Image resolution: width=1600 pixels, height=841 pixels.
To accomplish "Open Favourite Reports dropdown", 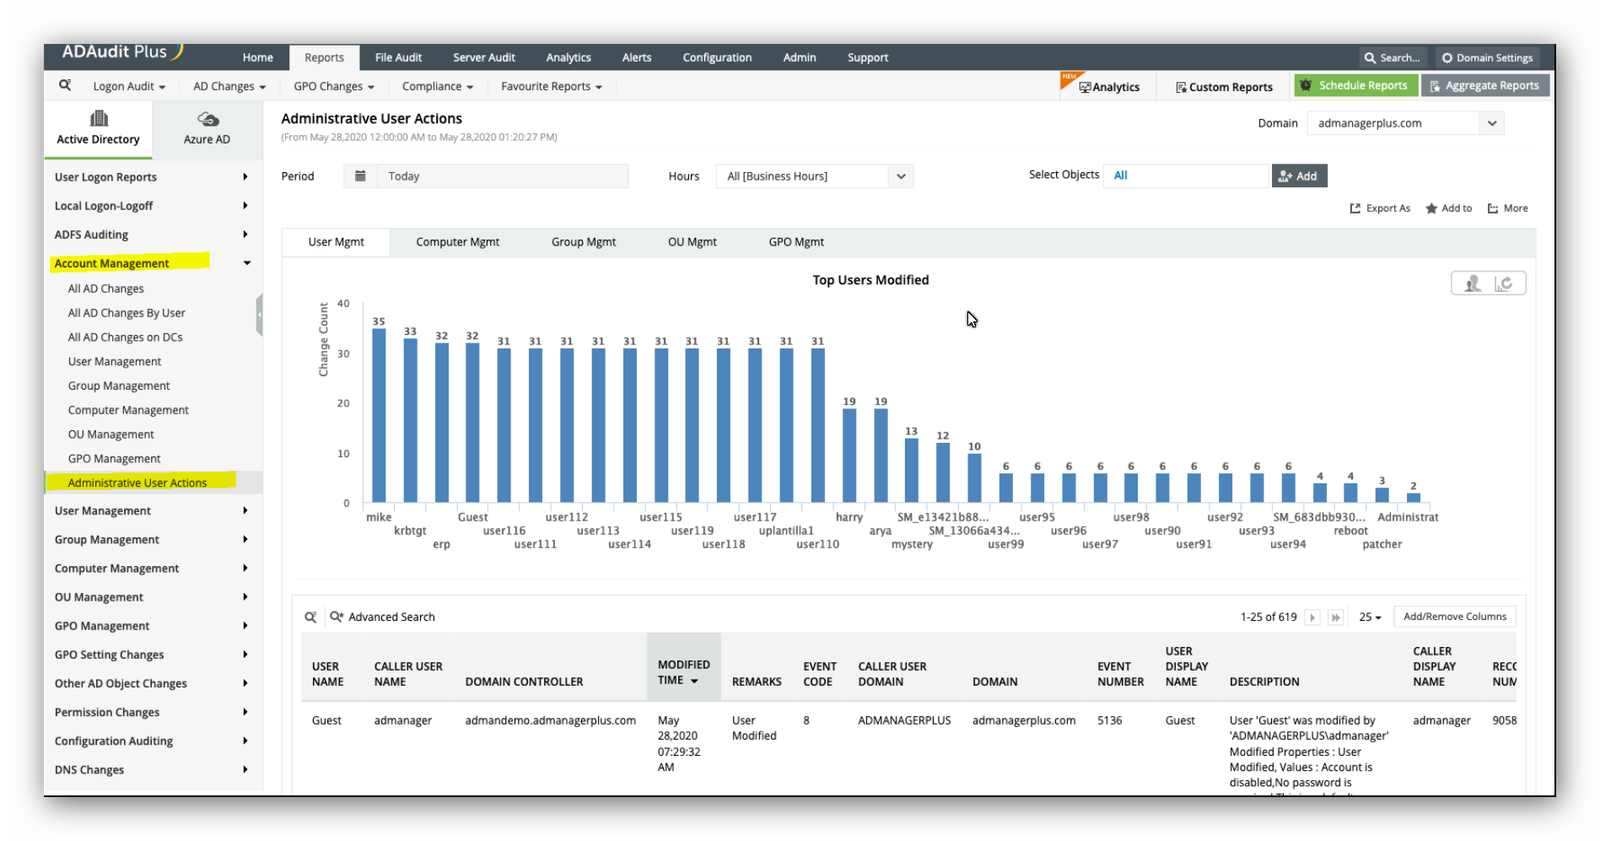I will (x=551, y=86).
